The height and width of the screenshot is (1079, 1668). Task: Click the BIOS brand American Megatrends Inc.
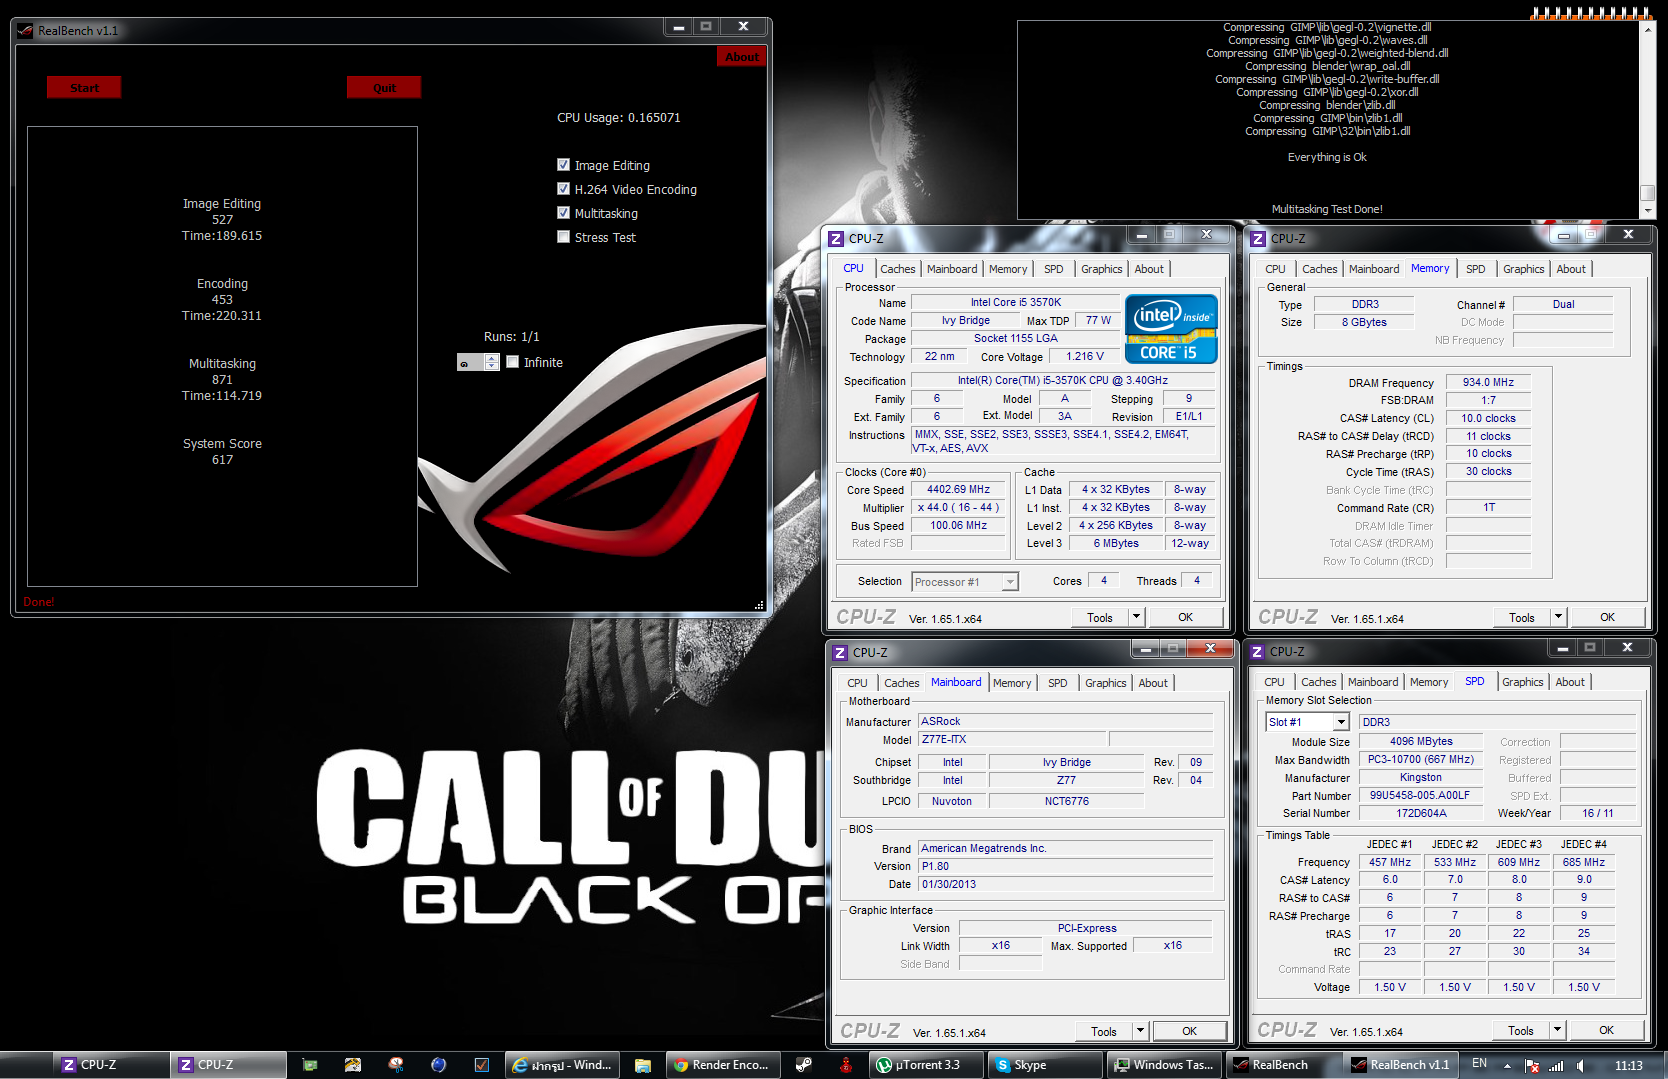pyautogui.click(x=1065, y=848)
